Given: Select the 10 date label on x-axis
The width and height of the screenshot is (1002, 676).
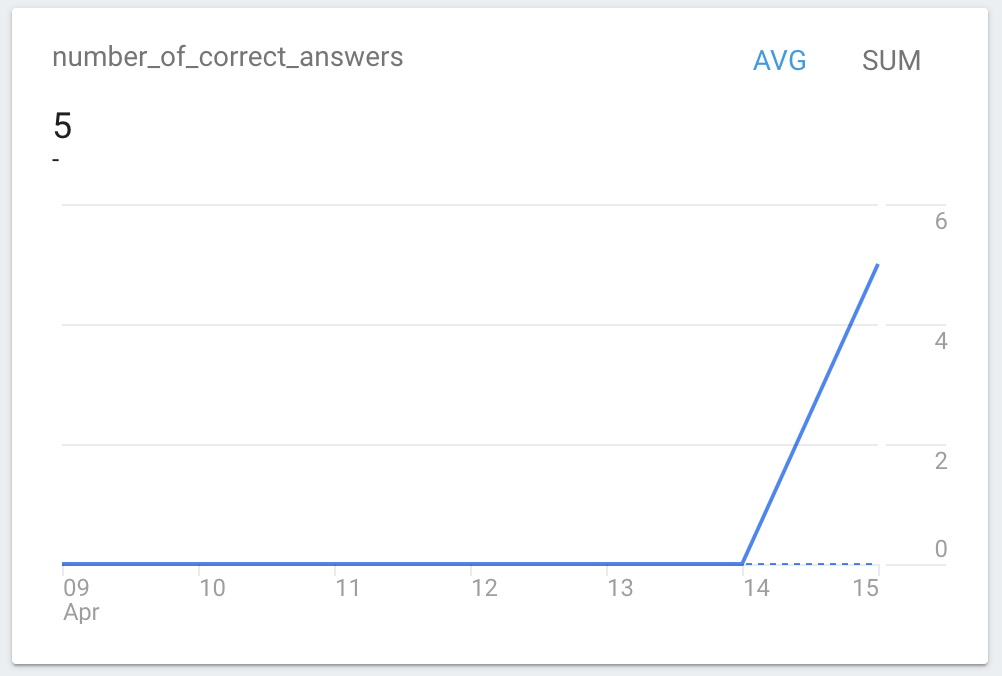Looking at the screenshot, I should click(x=212, y=588).
